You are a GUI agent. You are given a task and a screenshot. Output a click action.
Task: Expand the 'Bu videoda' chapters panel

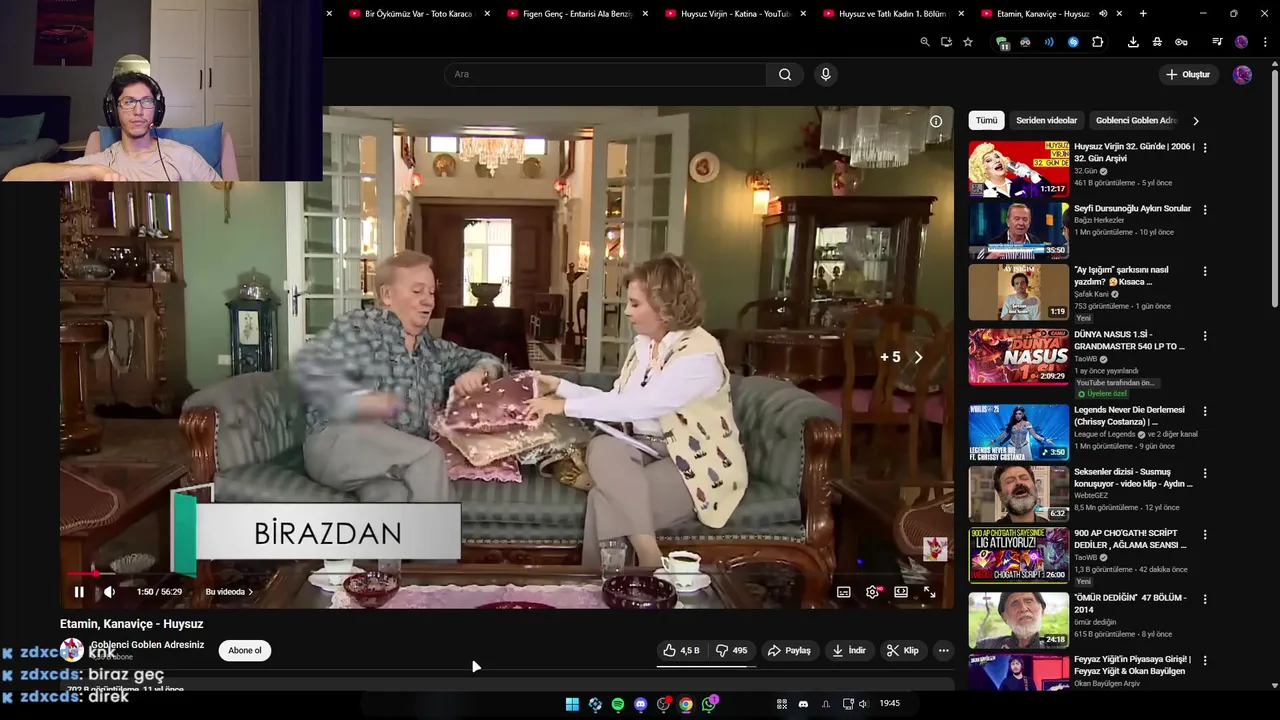point(229,592)
